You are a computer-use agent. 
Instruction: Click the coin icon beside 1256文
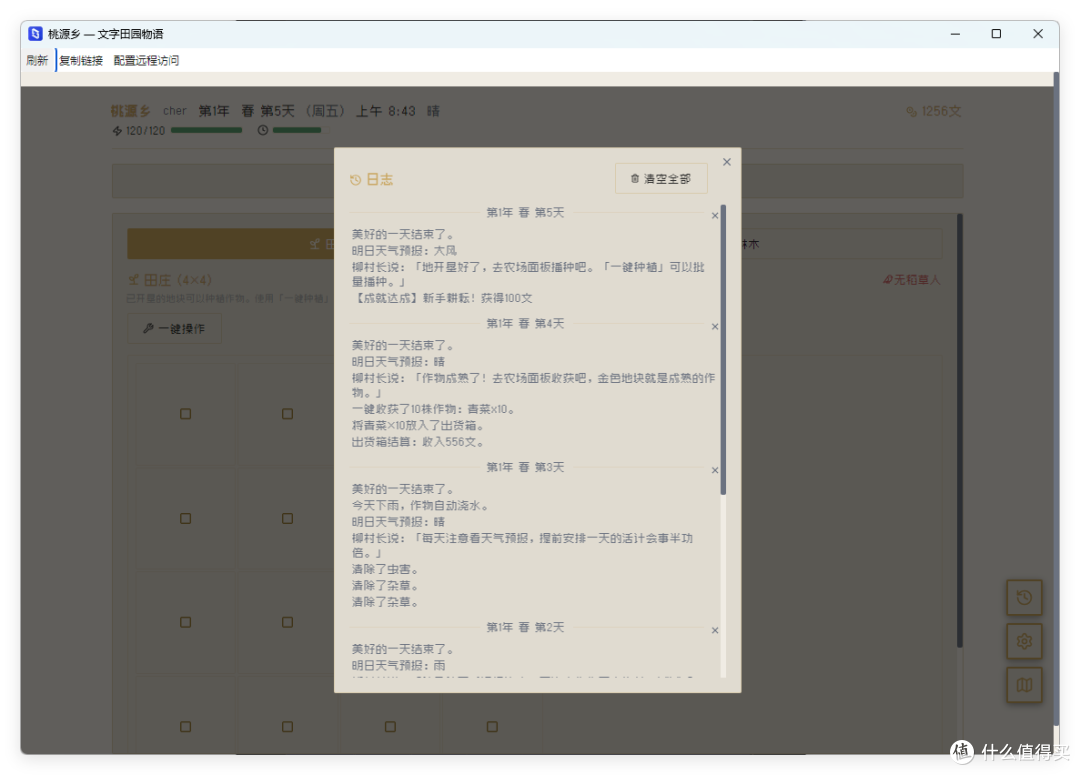pos(911,112)
